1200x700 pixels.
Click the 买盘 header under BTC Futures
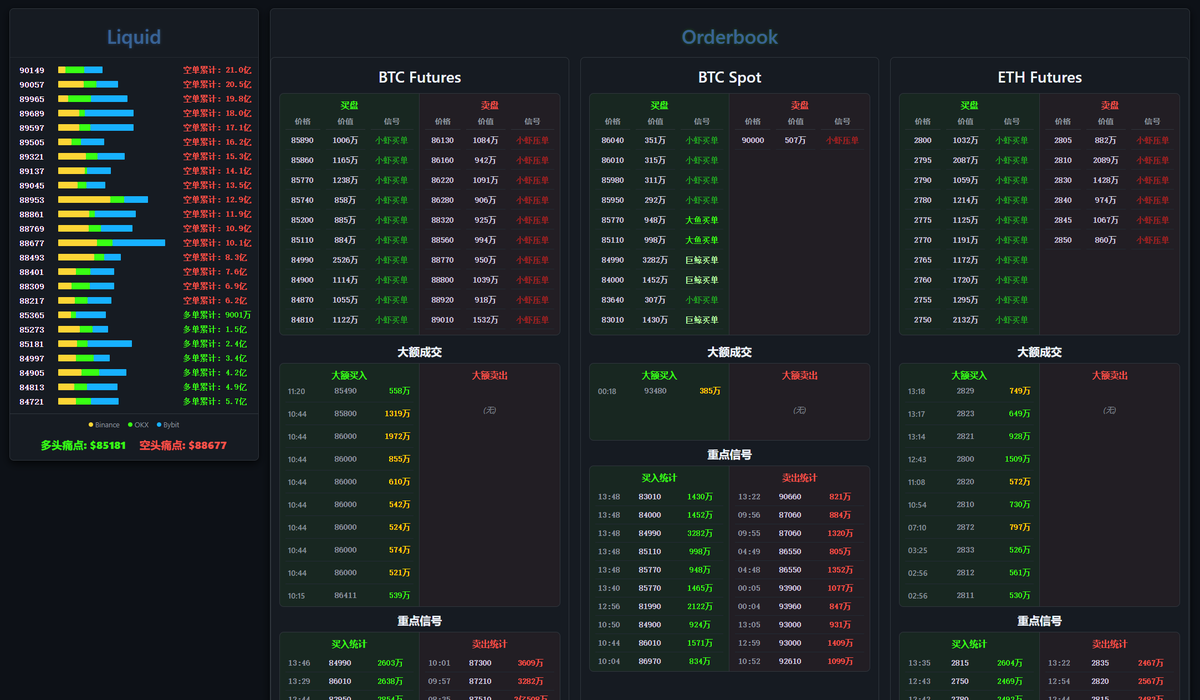point(350,105)
